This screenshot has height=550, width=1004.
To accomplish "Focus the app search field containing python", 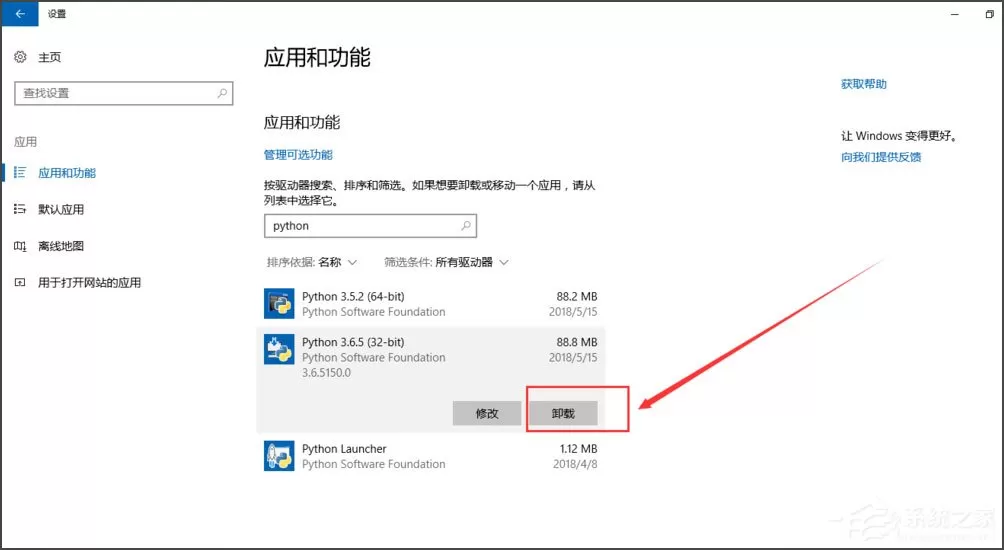I will point(370,225).
